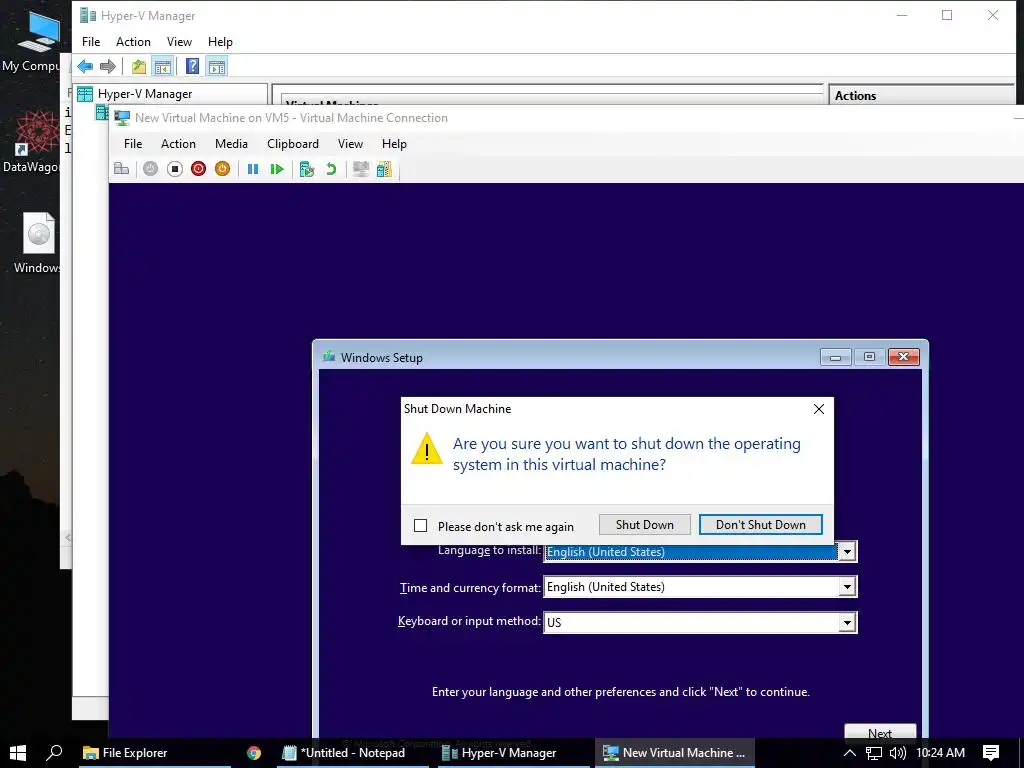The image size is (1024, 768).
Task: Close the Shut Down Machine dialog
Action: tap(818, 409)
